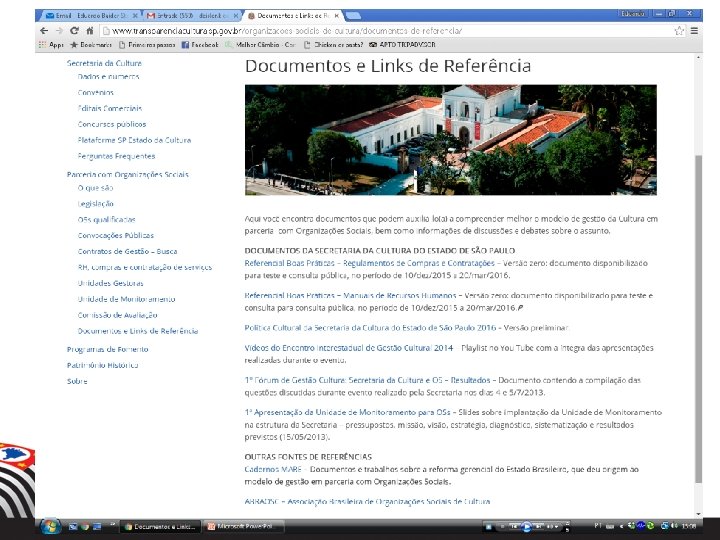Open the Apps shortcut in bookmarks bar

click(51, 45)
